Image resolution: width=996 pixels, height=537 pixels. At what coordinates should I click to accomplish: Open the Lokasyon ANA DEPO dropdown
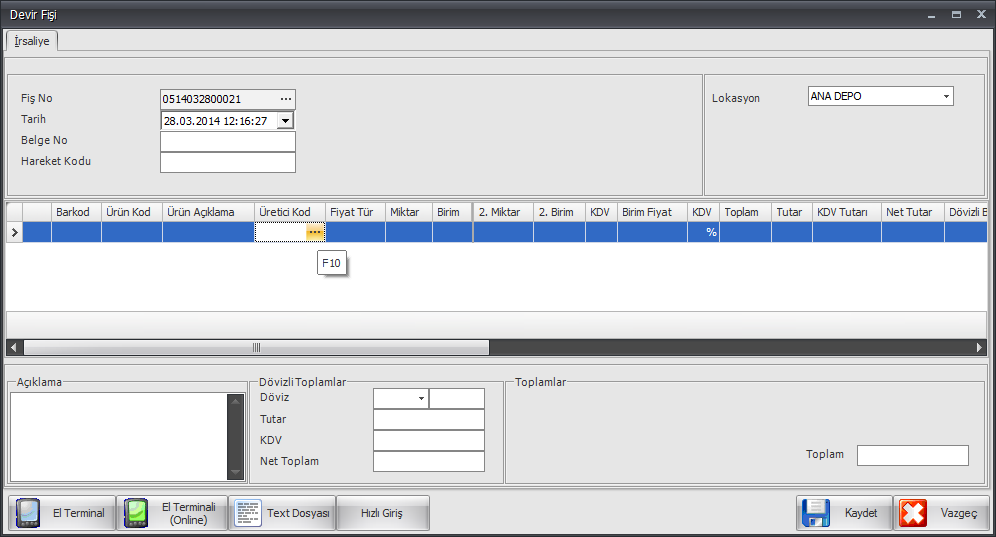click(x=945, y=97)
